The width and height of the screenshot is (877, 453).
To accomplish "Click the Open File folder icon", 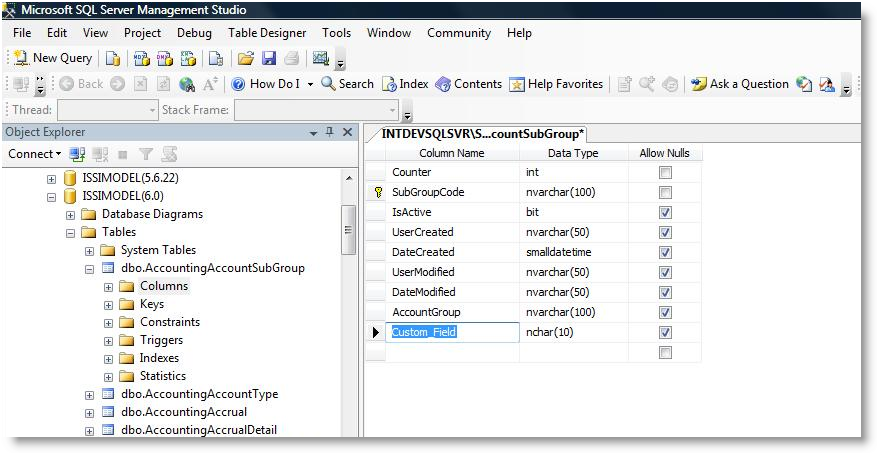I will click(x=245, y=58).
